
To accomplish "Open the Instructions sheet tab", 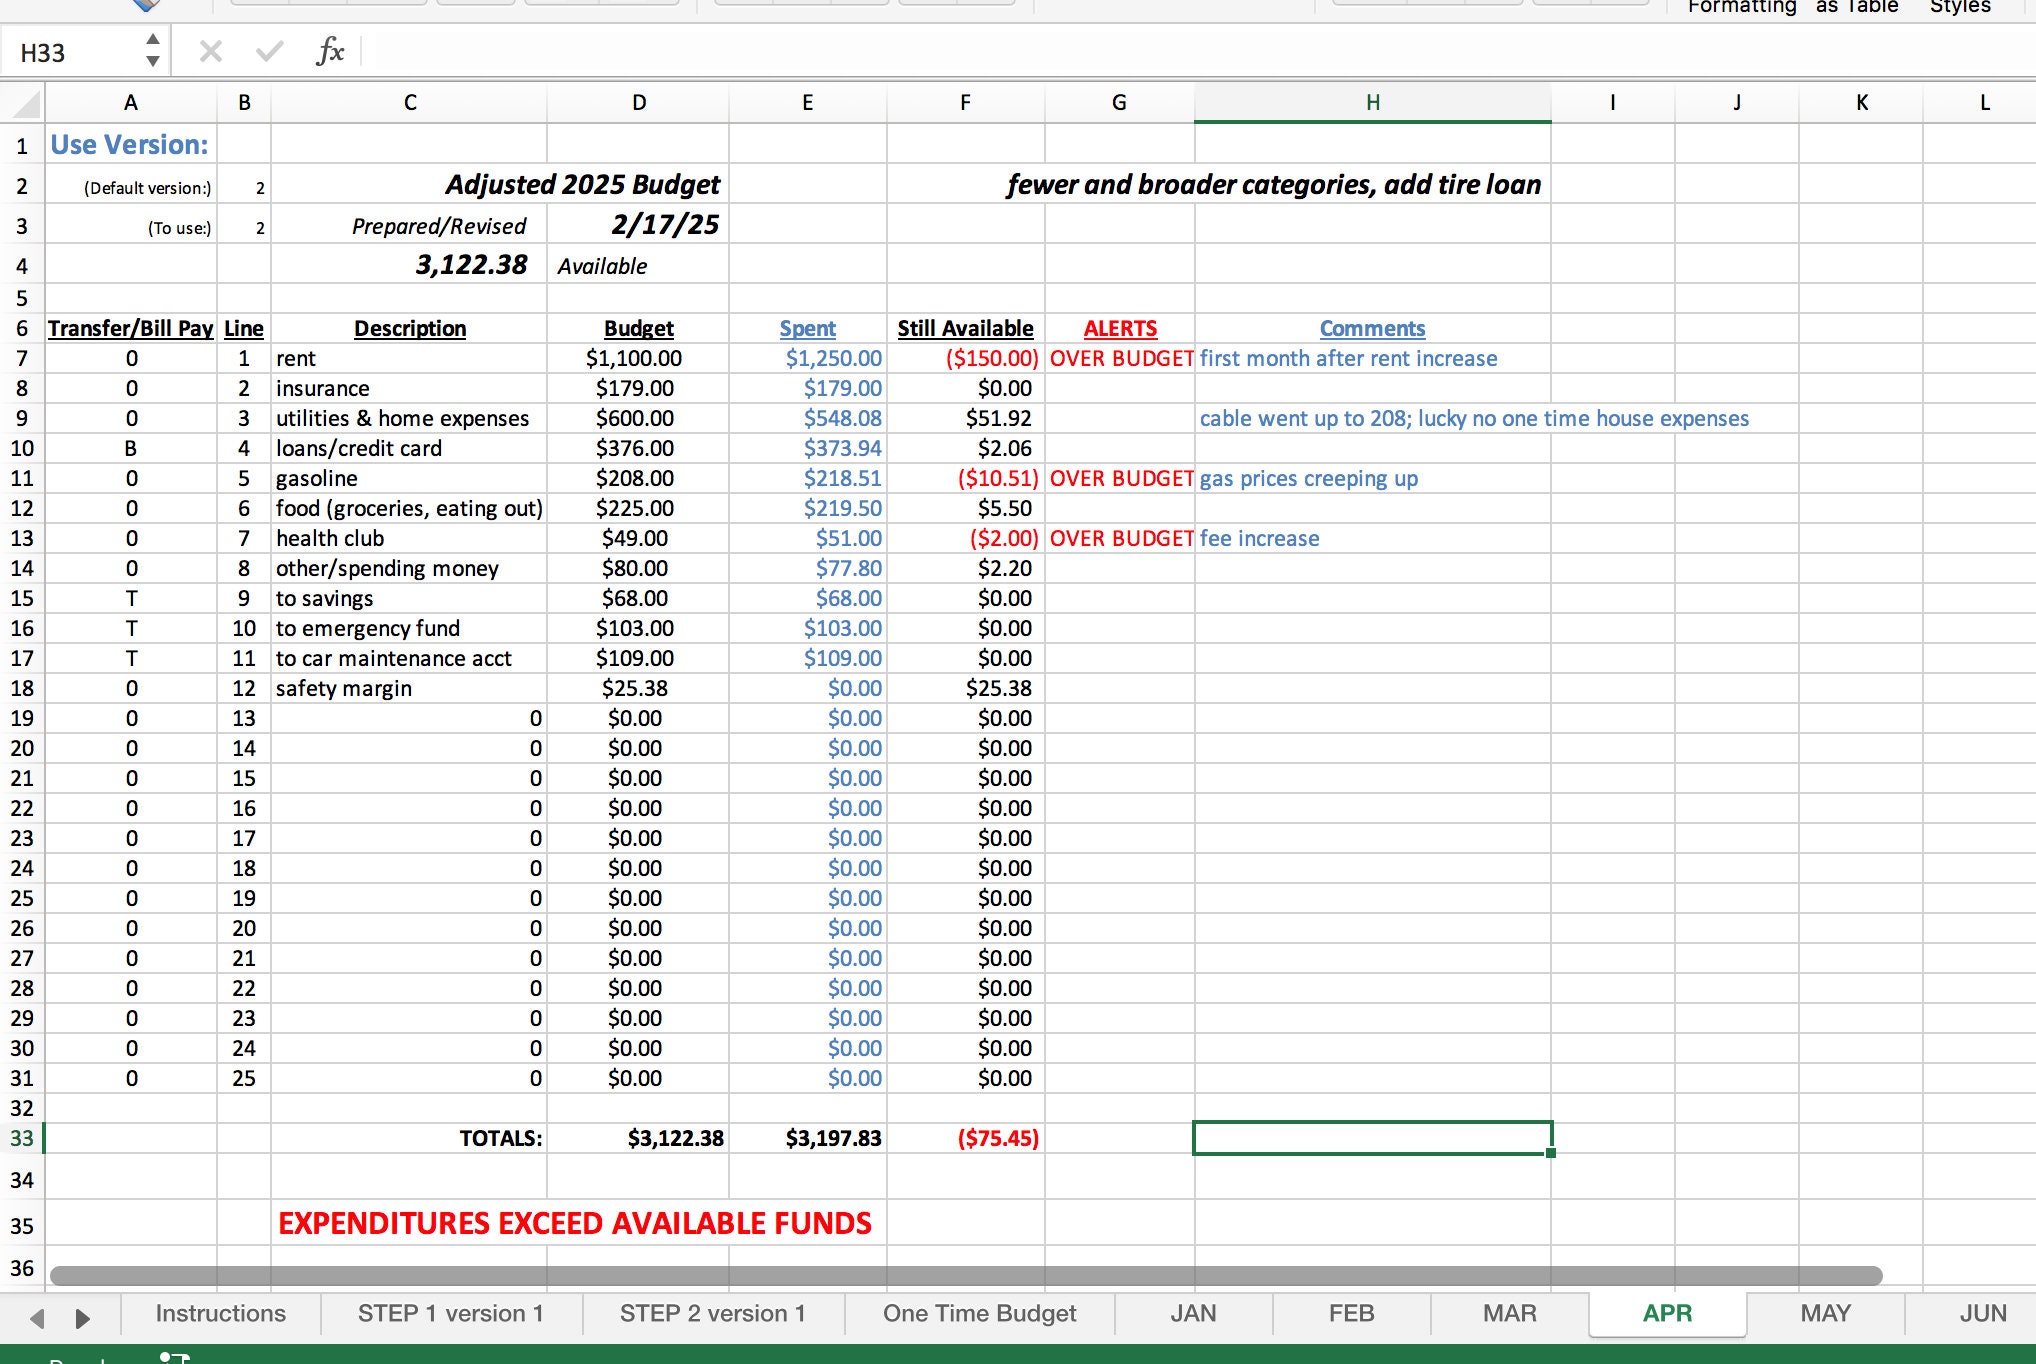I will click(218, 1313).
